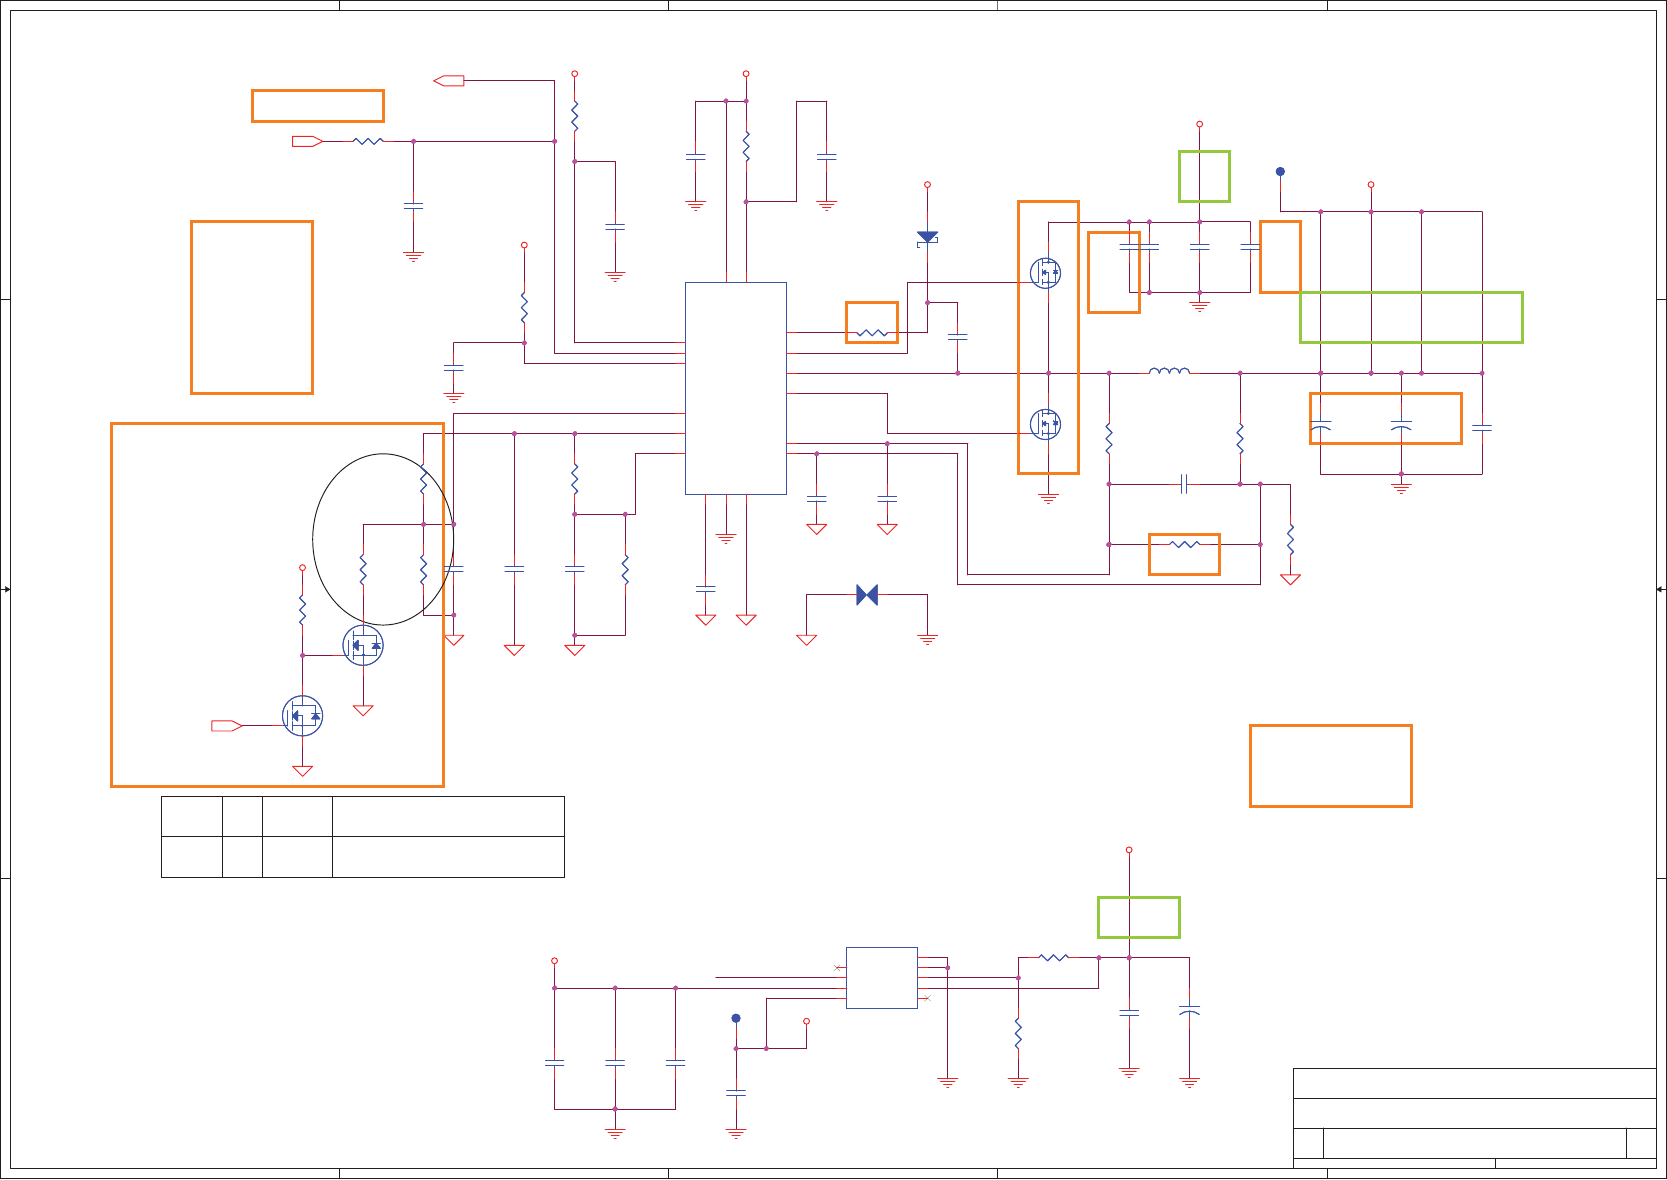This screenshot has width=1667, height=1180.
Task: Click the black ellipse annotation around resistors
Action: pyautogui.click(x=383, y=539)
